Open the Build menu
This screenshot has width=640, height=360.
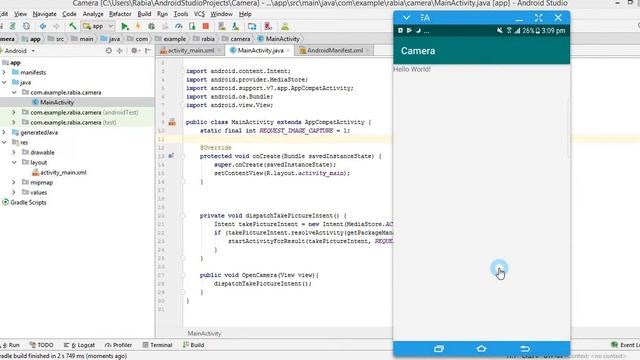[144, 14]
